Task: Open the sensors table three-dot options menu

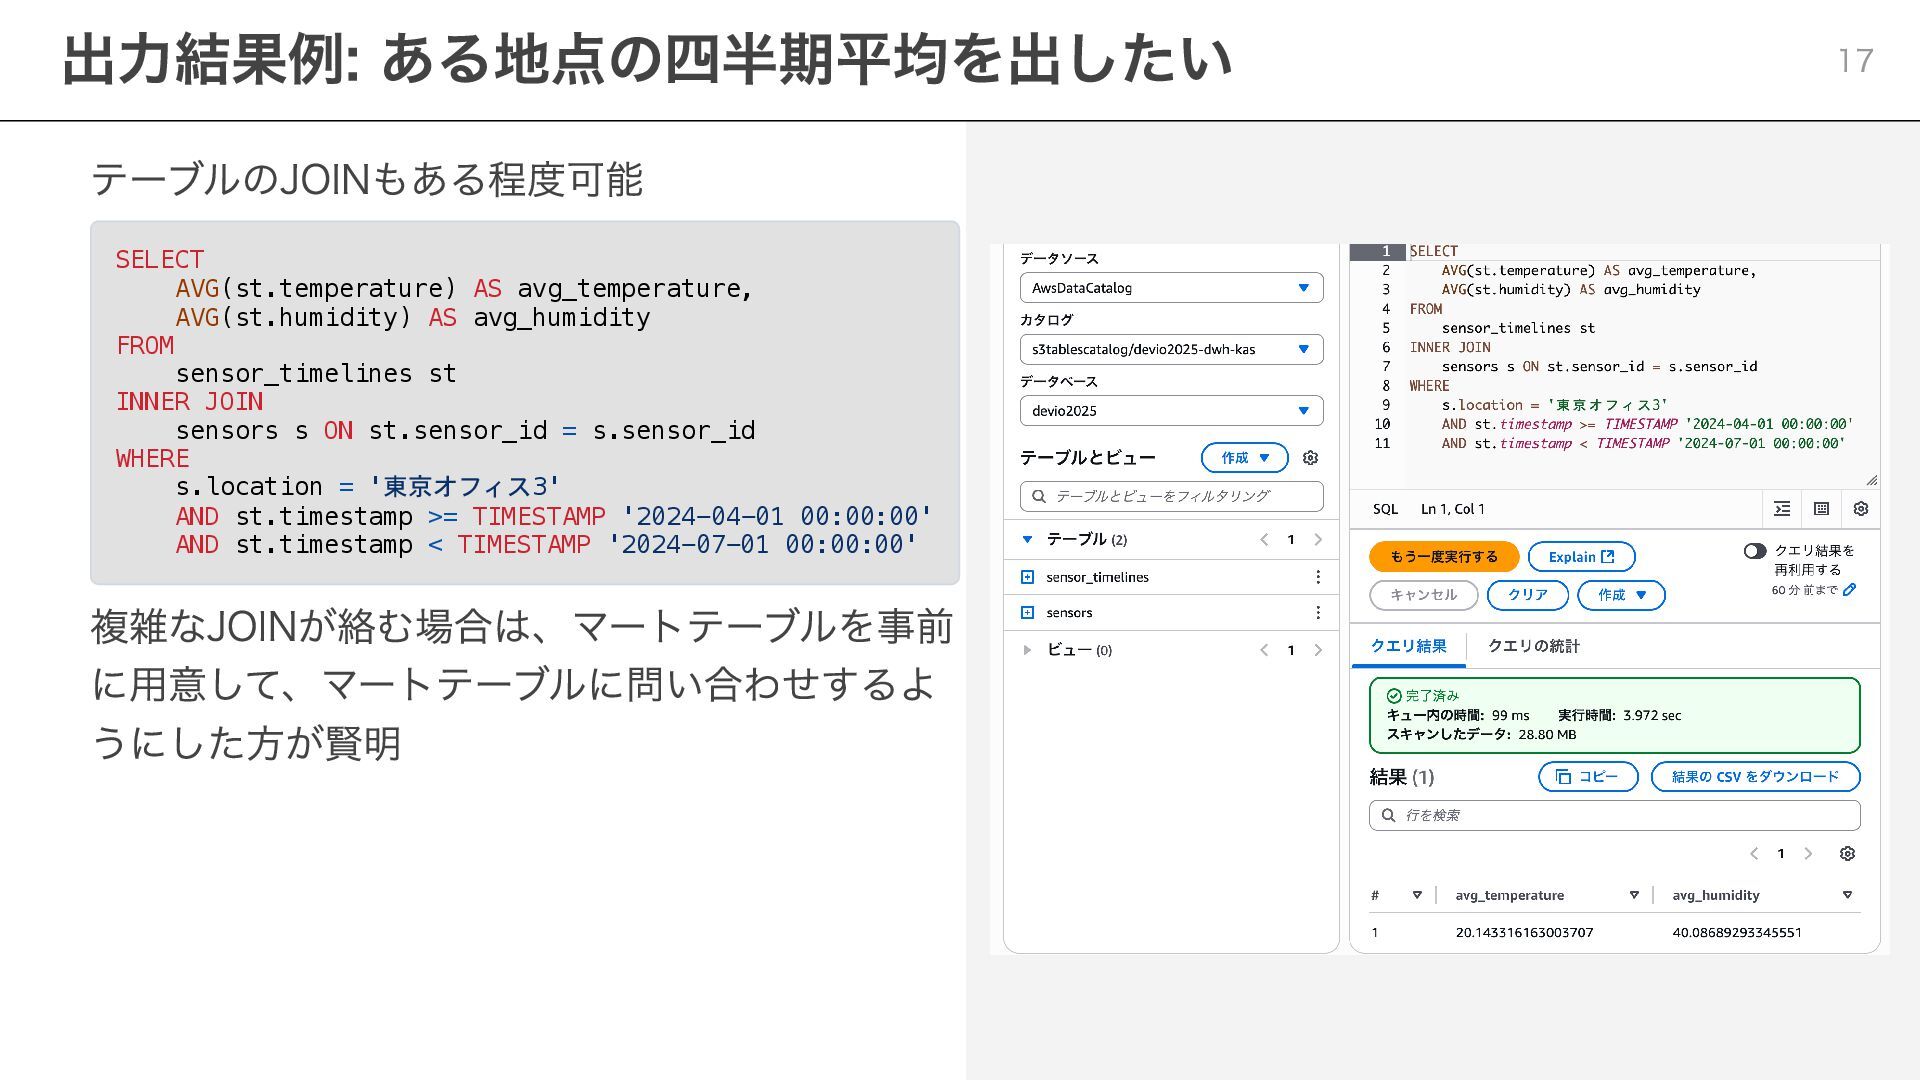Action: pyautogui.click(x=1318, y=613)
